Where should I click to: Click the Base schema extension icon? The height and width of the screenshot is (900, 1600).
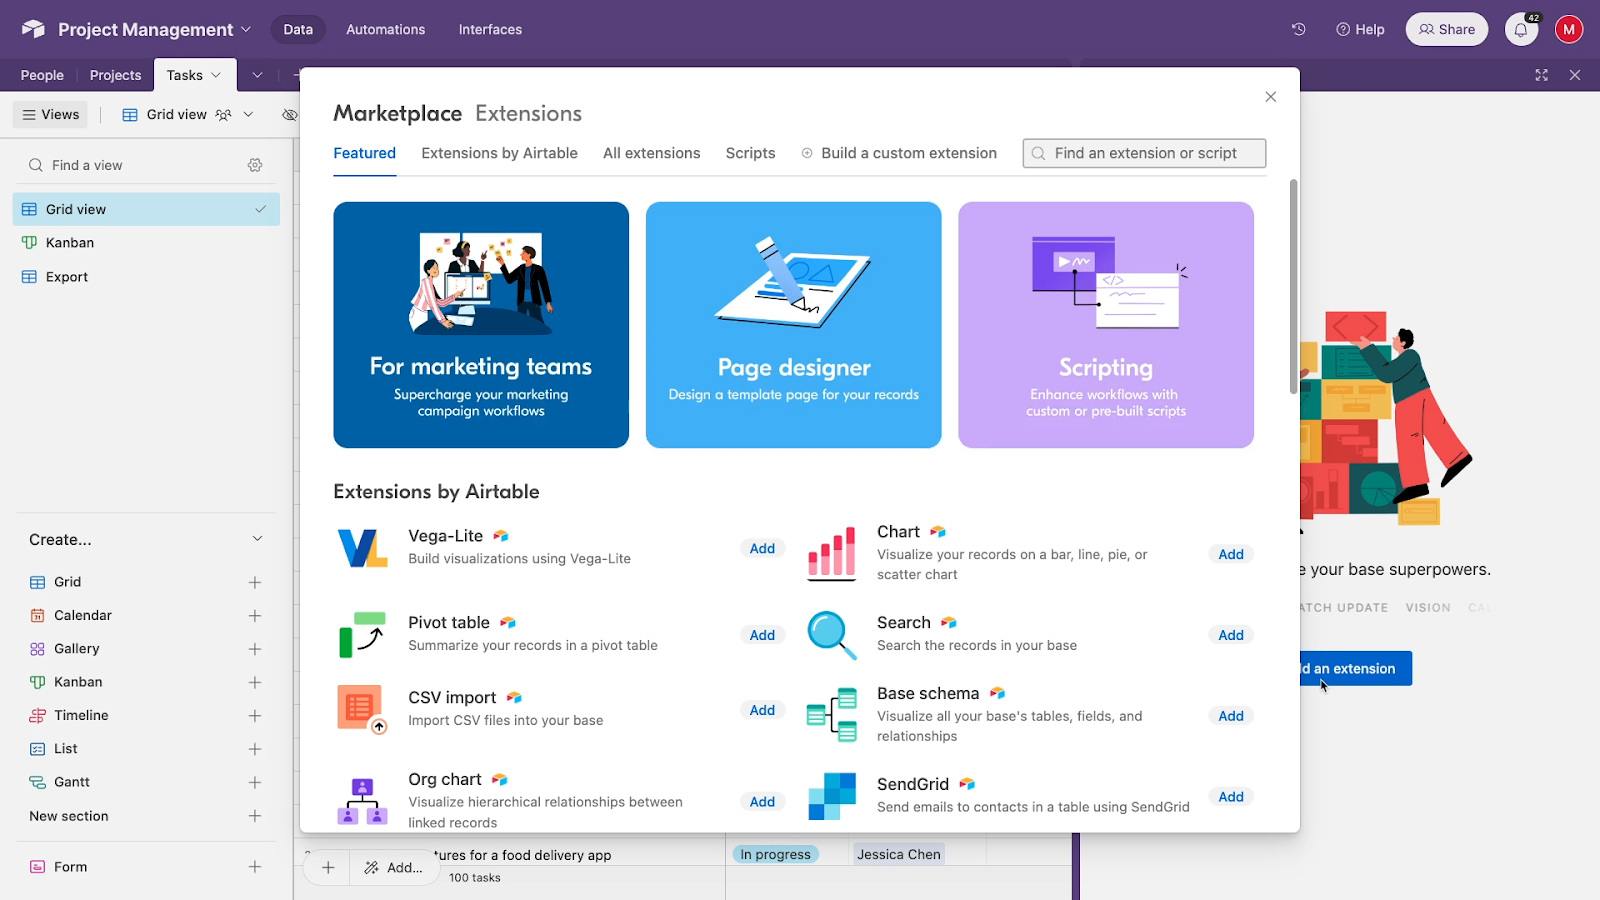coord(831,714)
